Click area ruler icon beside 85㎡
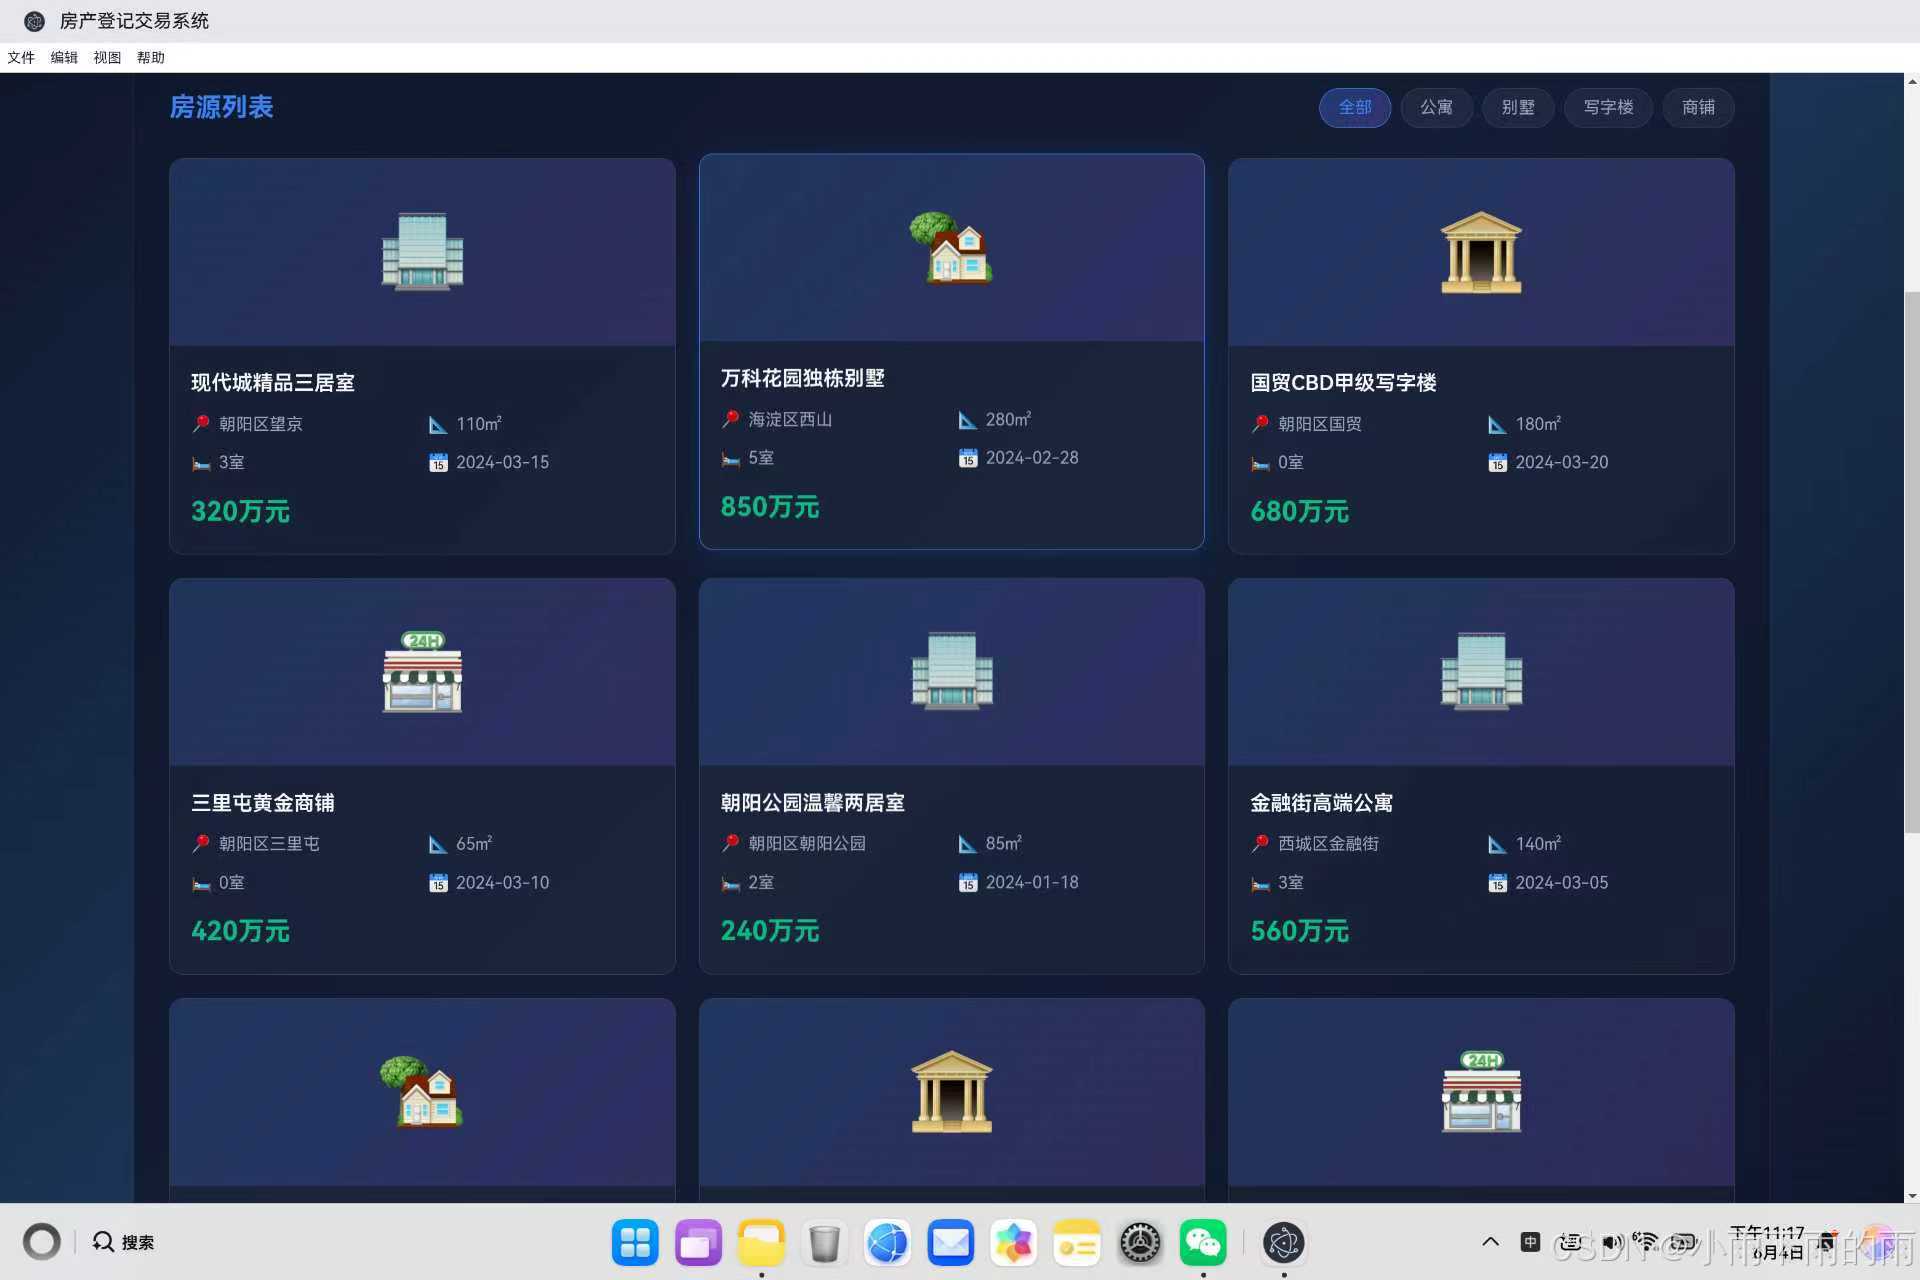 [967, 844]
